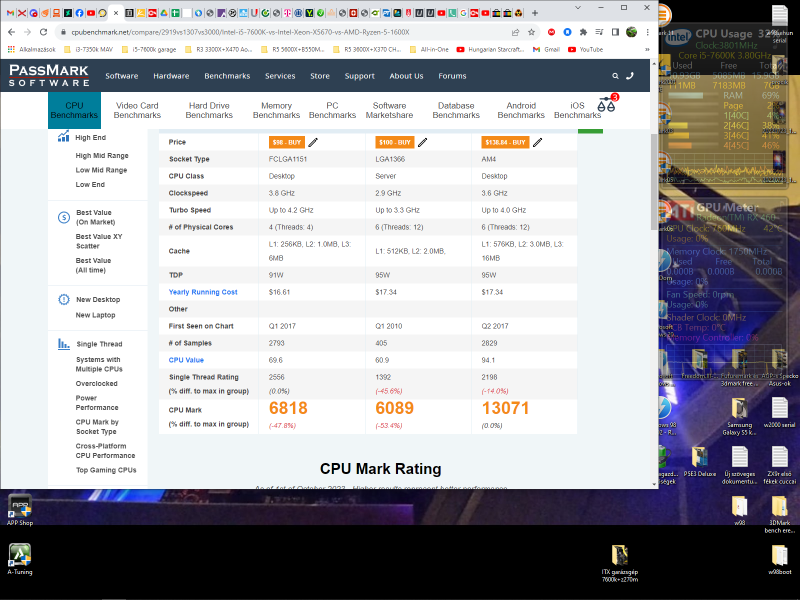Open the Hardware menu in PassMark header
Image resolution: width=800 pixels, height=600 pixels.
point(171,76)
